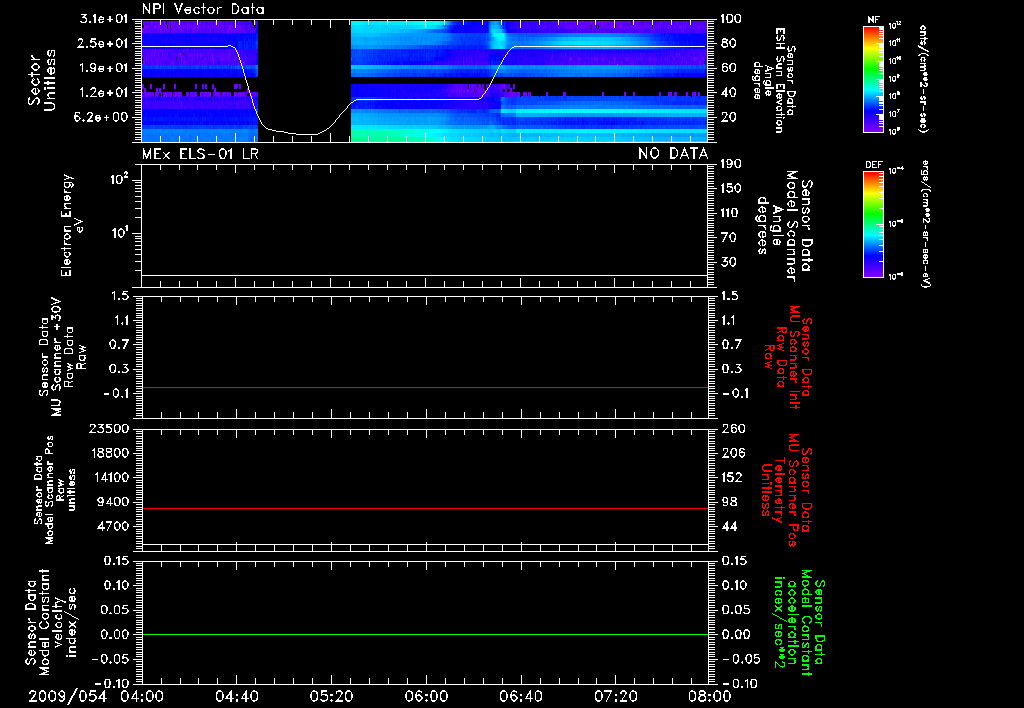Click the 07:20 time axis label
This screenshot has height=708, width=1024.
tap(616, 696)
